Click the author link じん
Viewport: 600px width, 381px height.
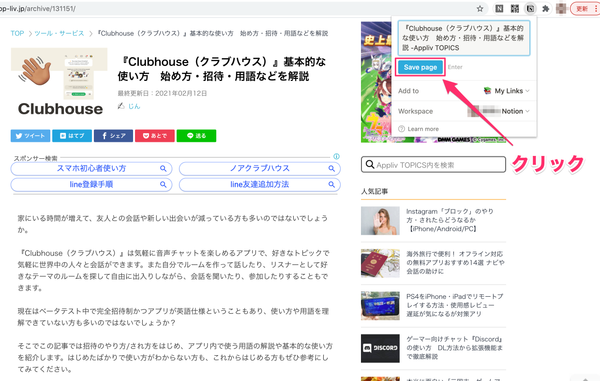pyautogui.click(x=134, y=106)
